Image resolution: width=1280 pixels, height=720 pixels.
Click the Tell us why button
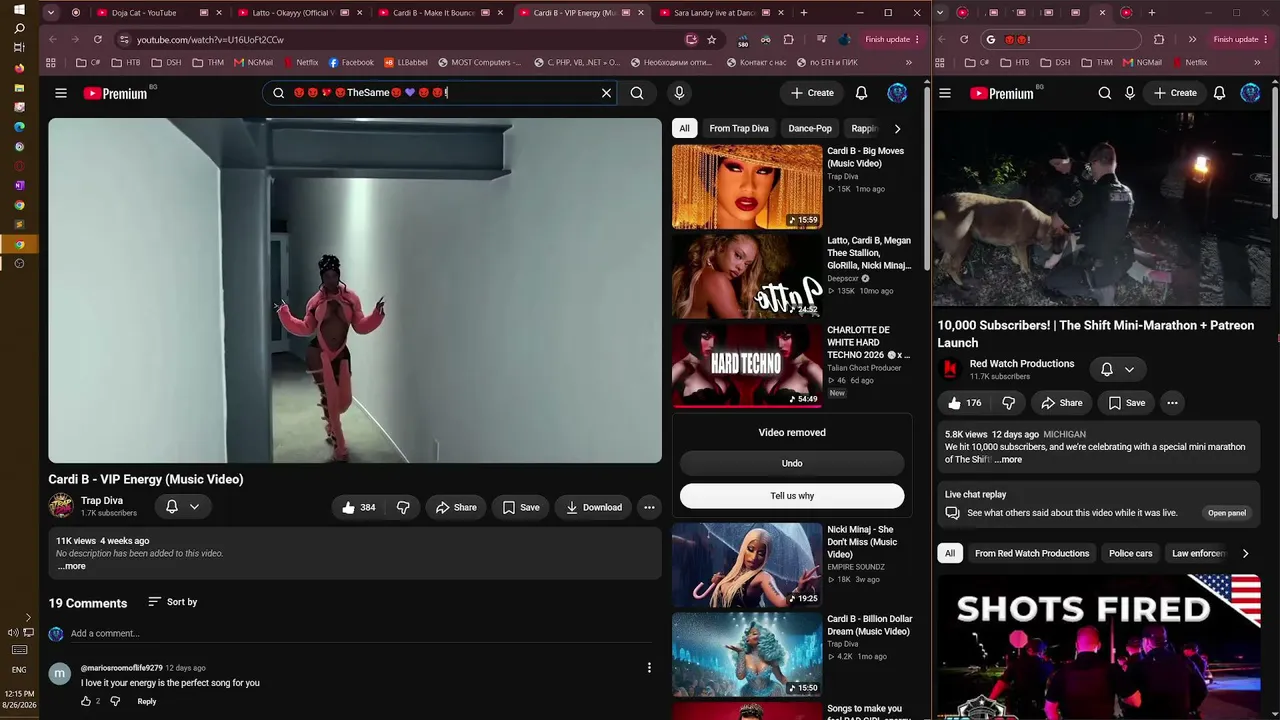point(792,496)
